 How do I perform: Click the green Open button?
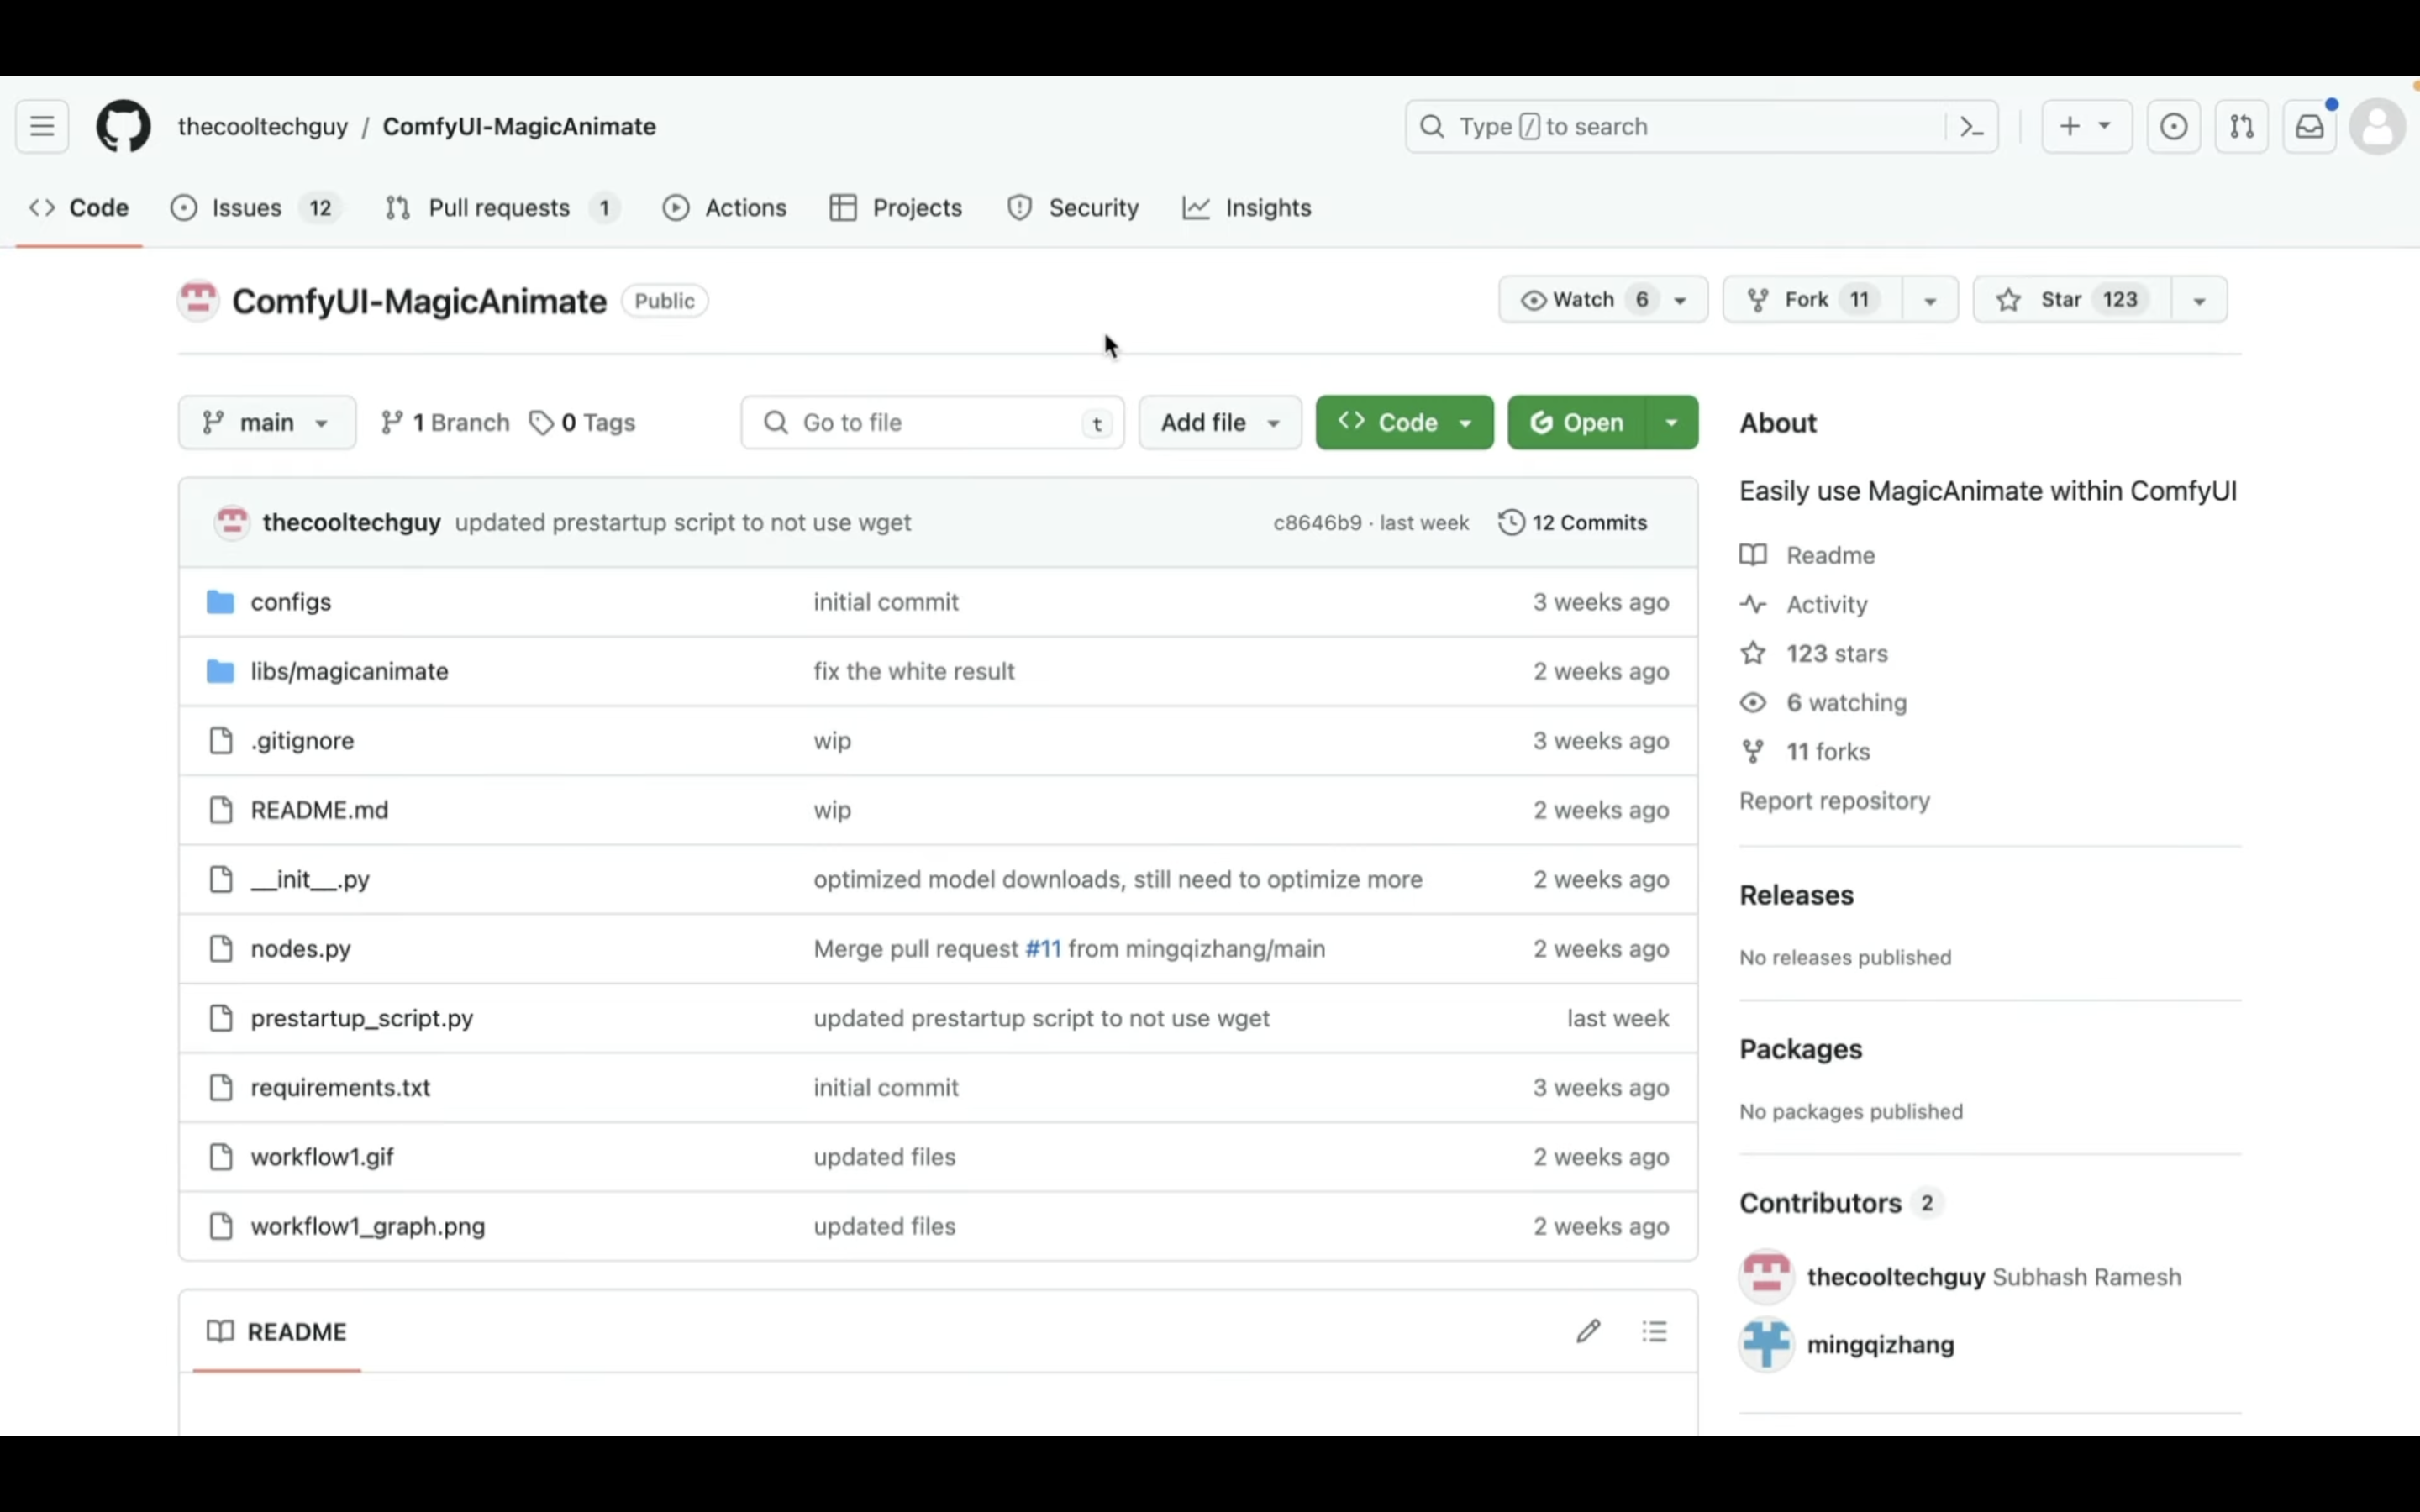[1576, 422]
